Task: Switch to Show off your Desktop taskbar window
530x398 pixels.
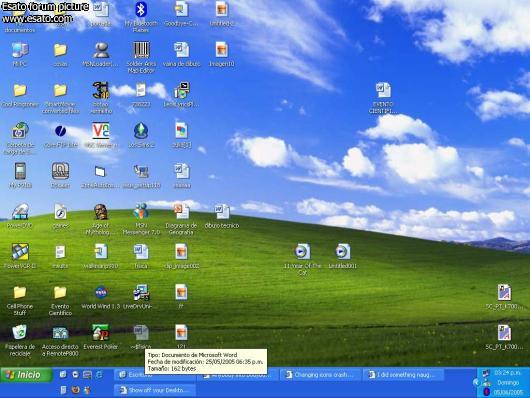Action: point(154,390)
